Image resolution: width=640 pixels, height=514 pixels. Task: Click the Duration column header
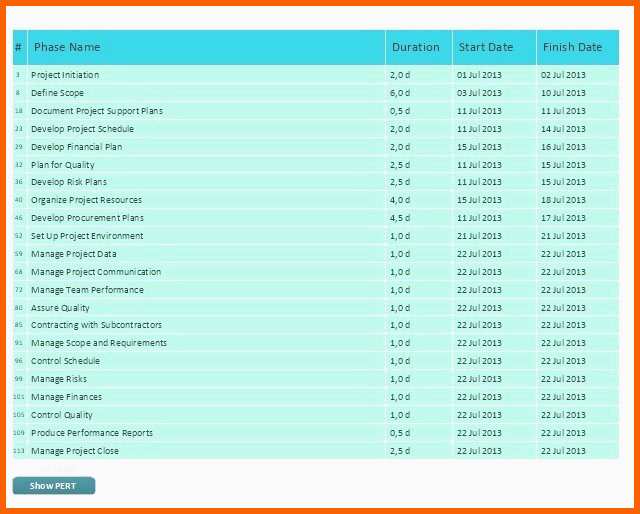(x=415, y=47)
